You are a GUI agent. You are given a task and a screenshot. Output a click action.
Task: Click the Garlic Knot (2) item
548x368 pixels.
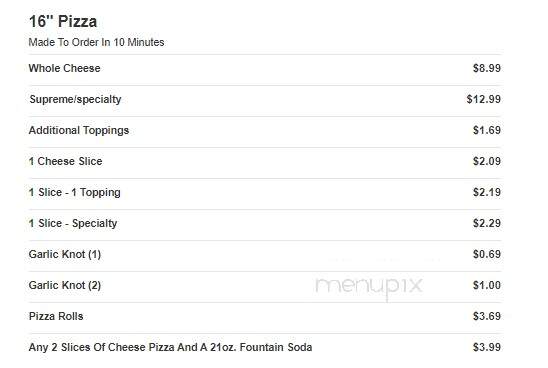(x=65, y=285)
